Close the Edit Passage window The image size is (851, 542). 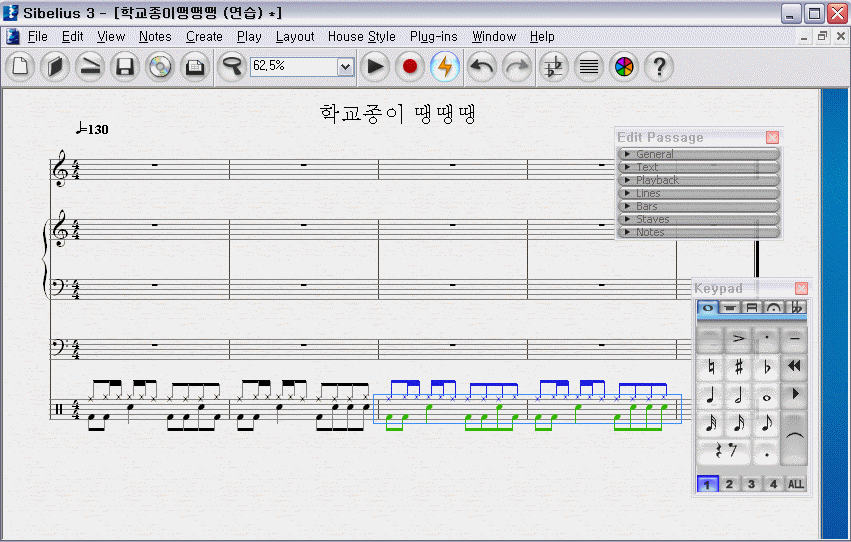point(772,137)
